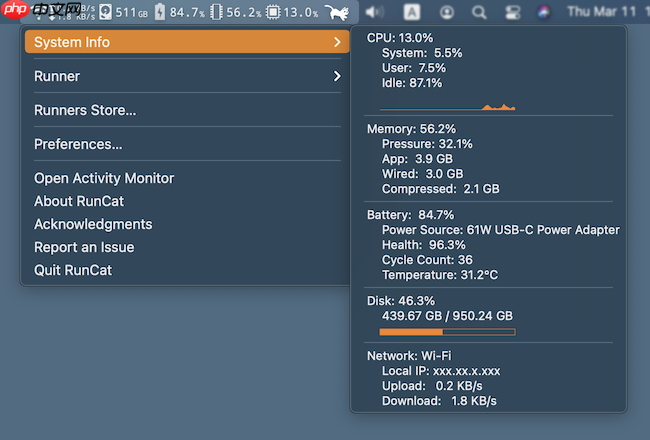This screenshot has height=440, width=650.
Task: Click the battery icon showing 84.7%
Action: (160, 12)
